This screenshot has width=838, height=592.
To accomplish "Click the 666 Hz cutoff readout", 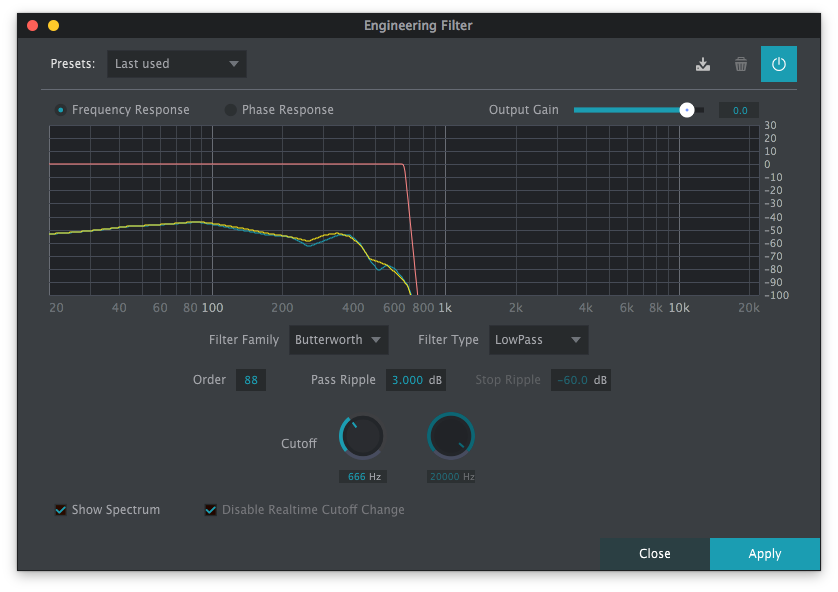I will click(x=361, y=476).
